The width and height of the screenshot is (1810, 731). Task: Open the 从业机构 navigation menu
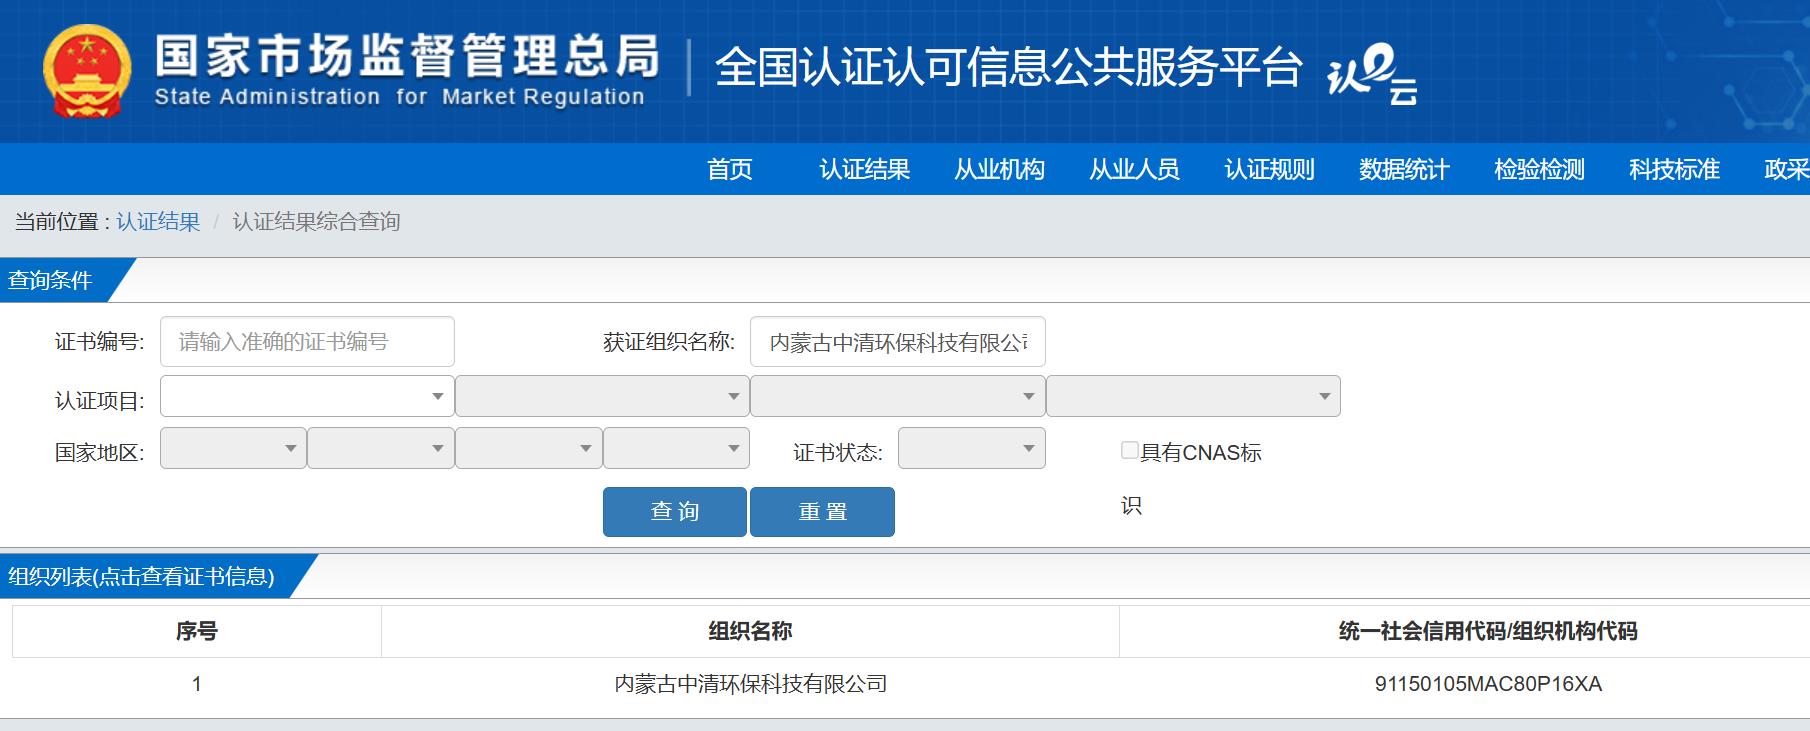pos(1000,169)
